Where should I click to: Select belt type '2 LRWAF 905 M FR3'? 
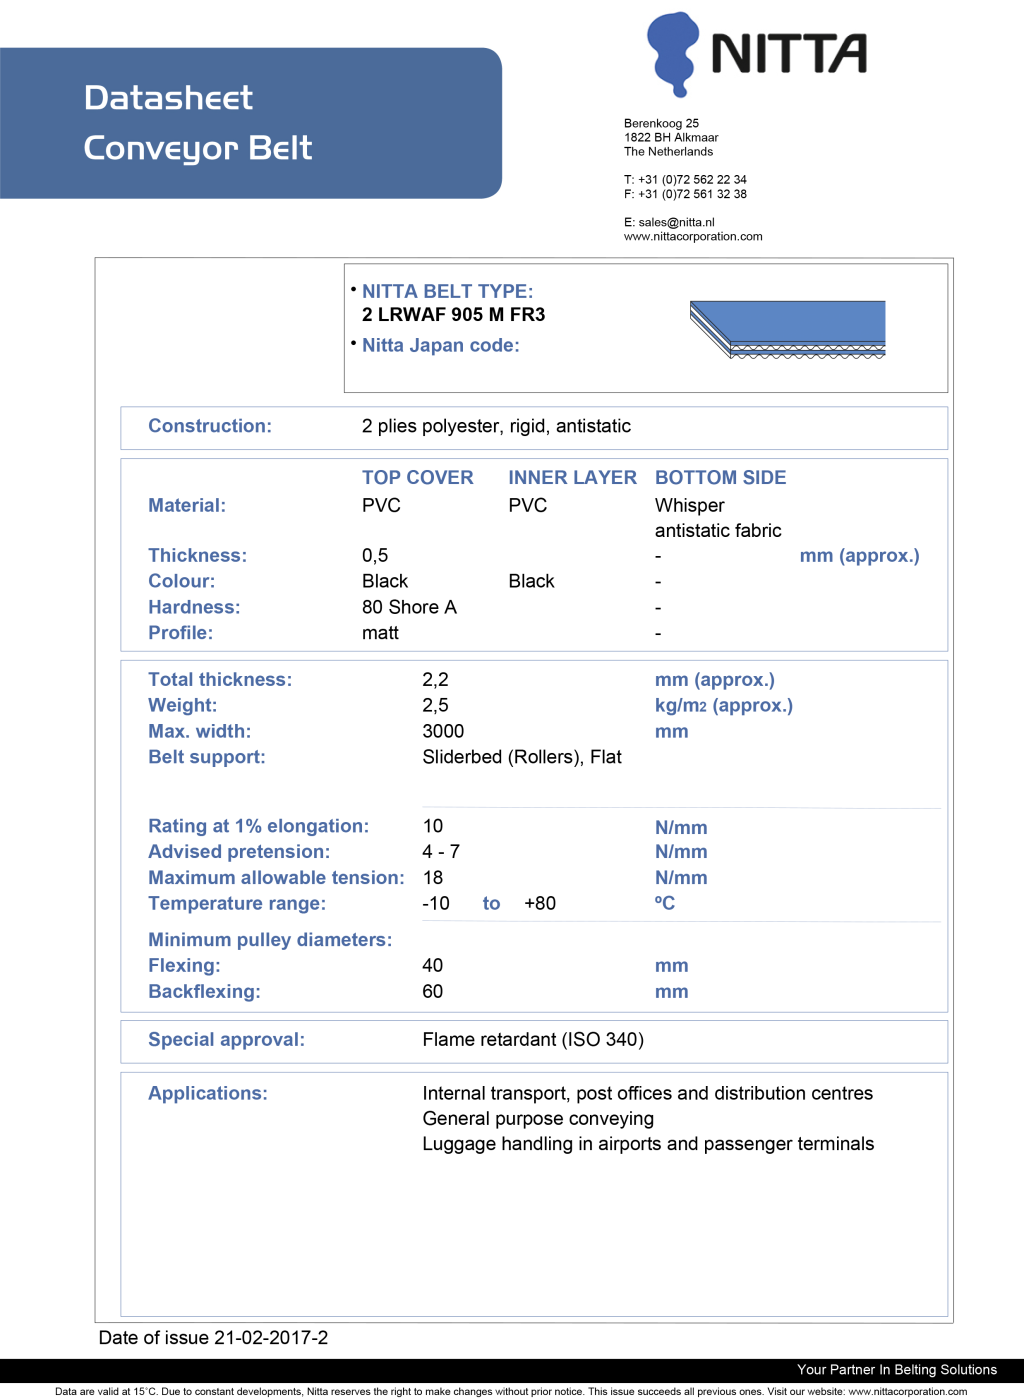454,315
